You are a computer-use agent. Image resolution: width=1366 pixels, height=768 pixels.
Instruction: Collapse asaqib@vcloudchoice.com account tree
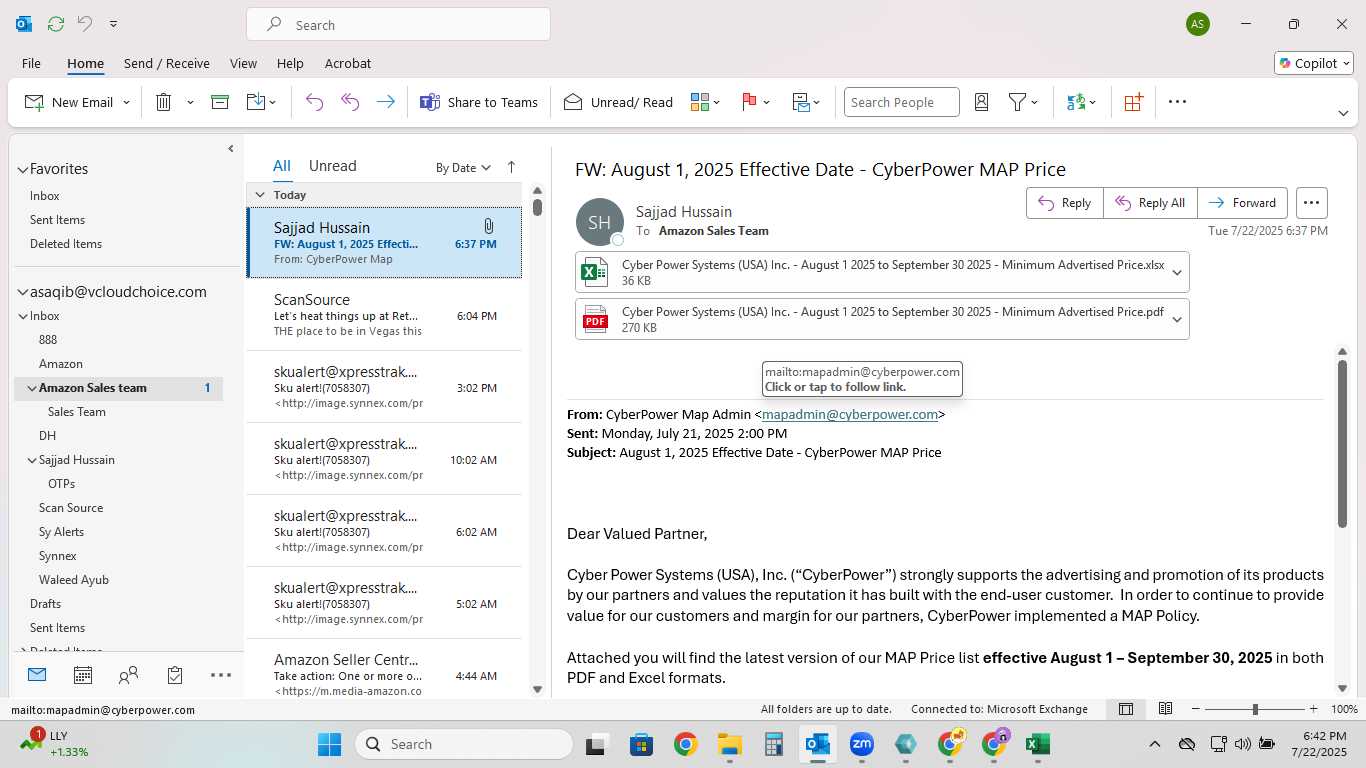(x=22, y=293)
